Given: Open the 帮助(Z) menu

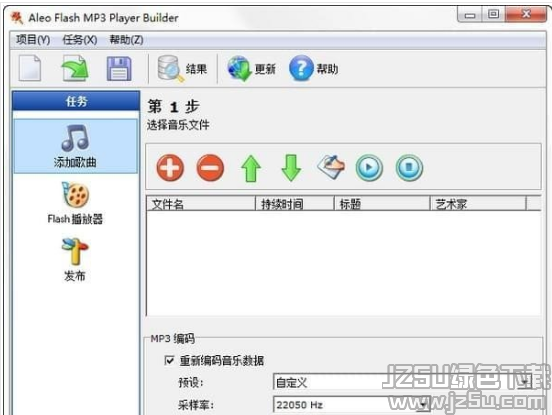Looking at the screenshot, I should [126, 40].
